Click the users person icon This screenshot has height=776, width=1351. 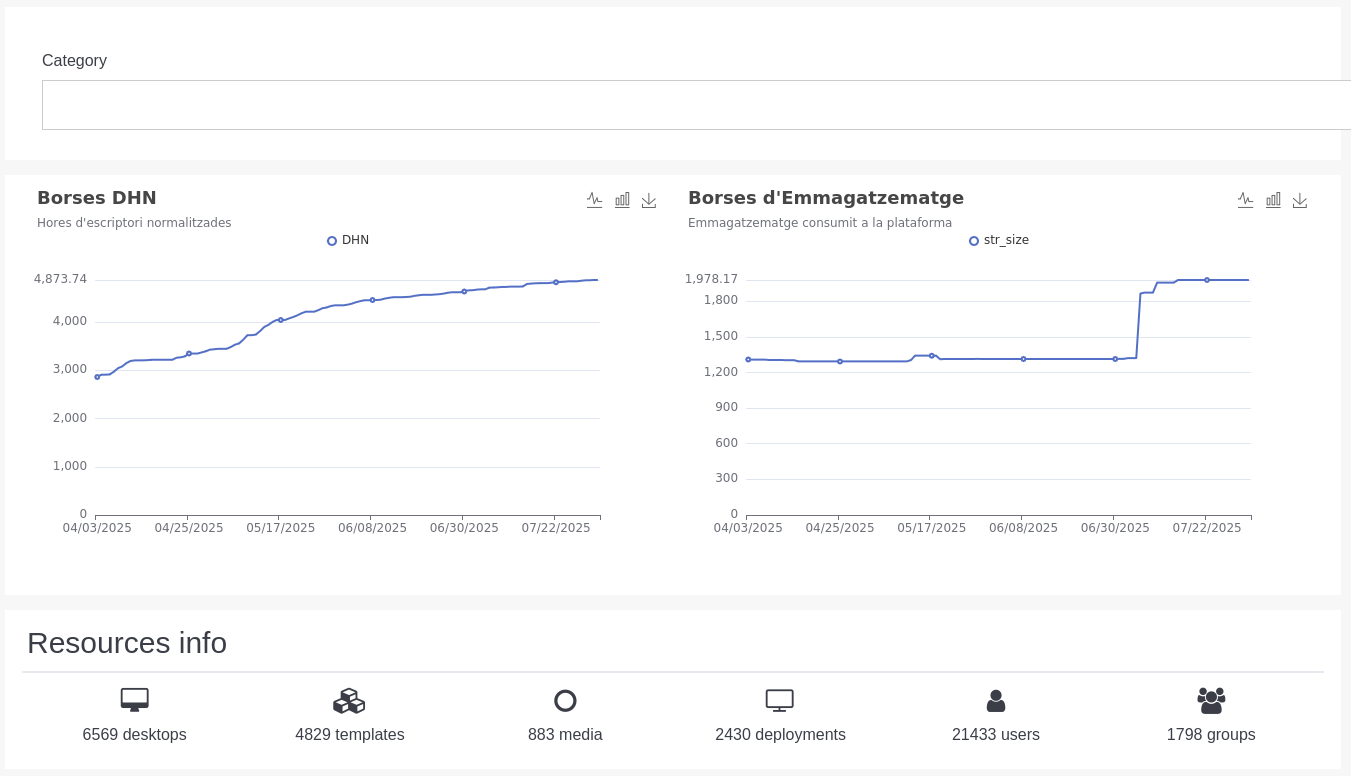pos(996,700)
